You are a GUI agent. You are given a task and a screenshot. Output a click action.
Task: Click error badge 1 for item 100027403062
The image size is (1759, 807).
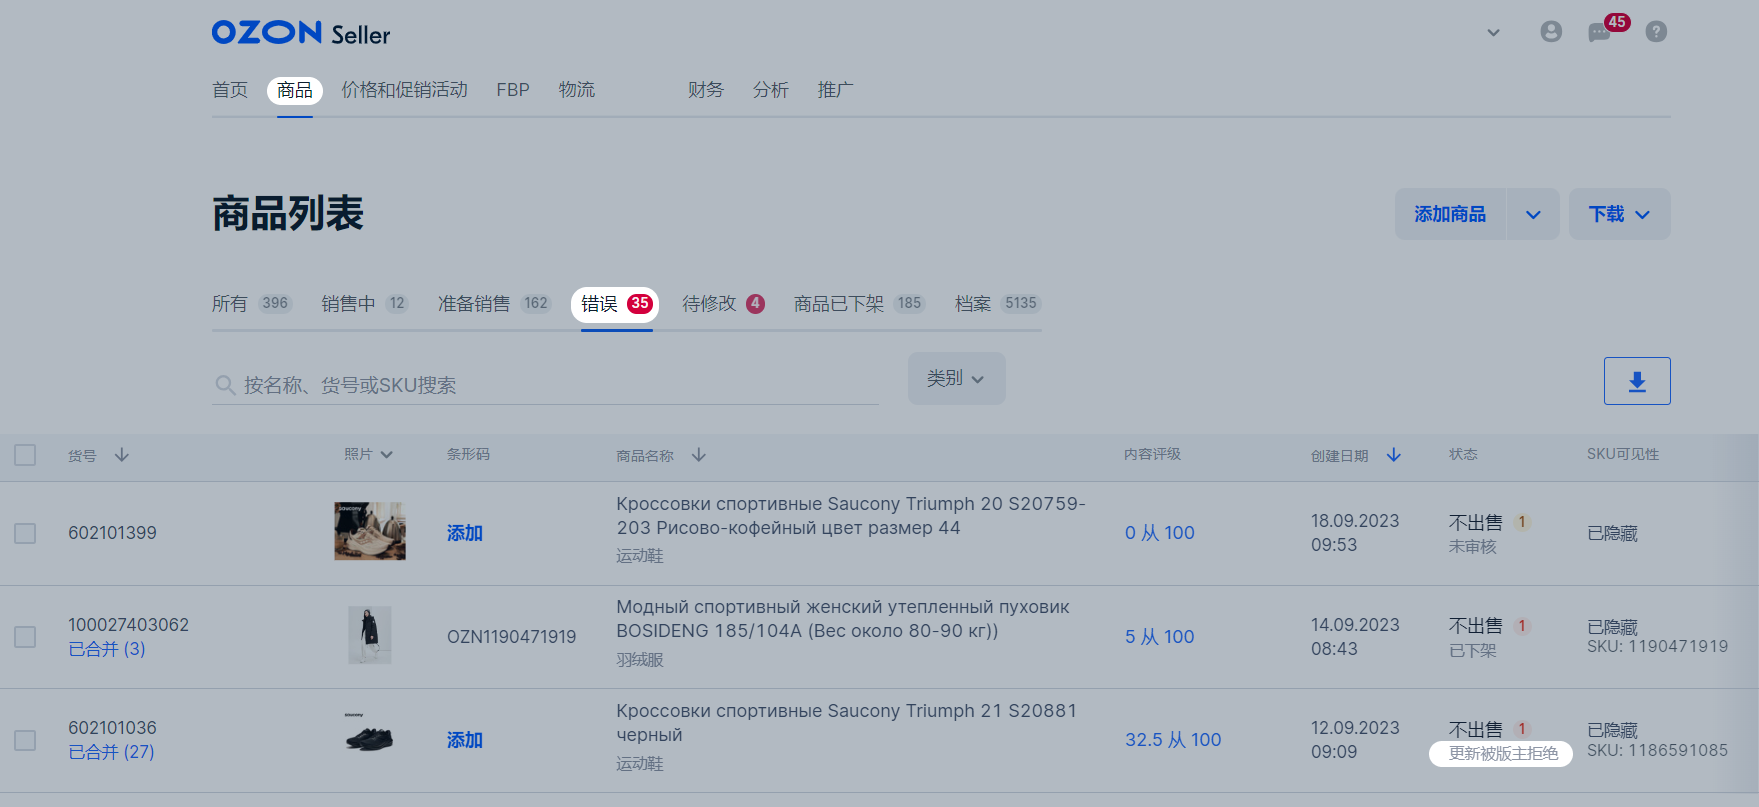point(1522,626)
